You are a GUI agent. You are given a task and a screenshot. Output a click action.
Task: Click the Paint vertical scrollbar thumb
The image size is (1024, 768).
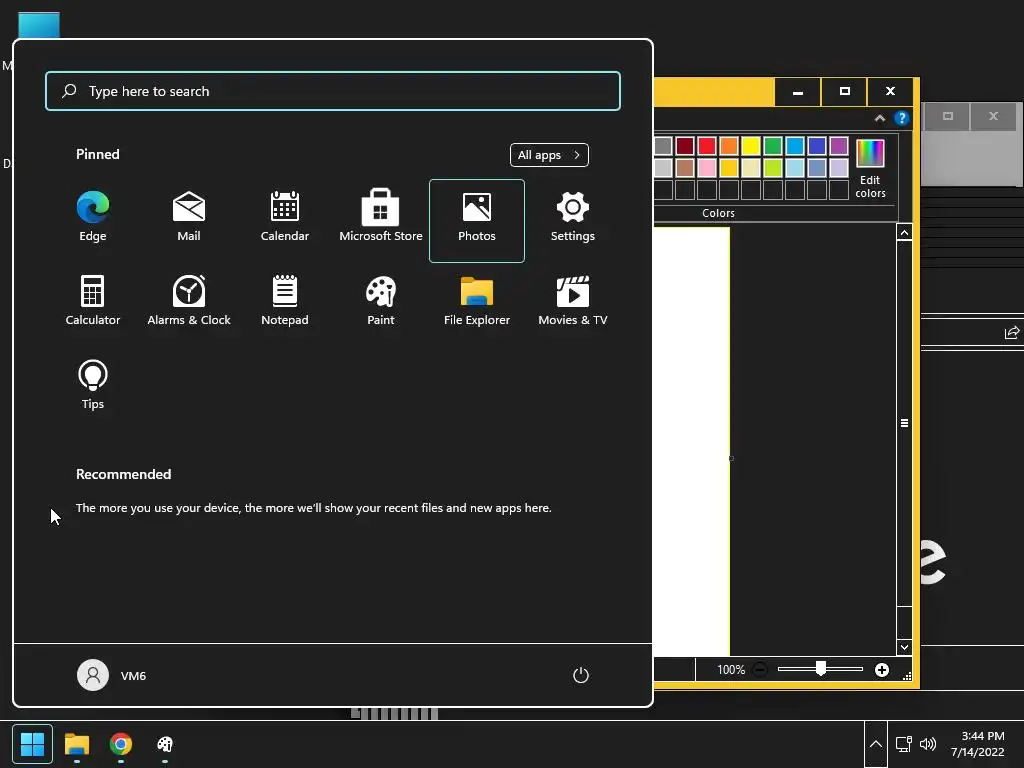click(x=904, y=423)
